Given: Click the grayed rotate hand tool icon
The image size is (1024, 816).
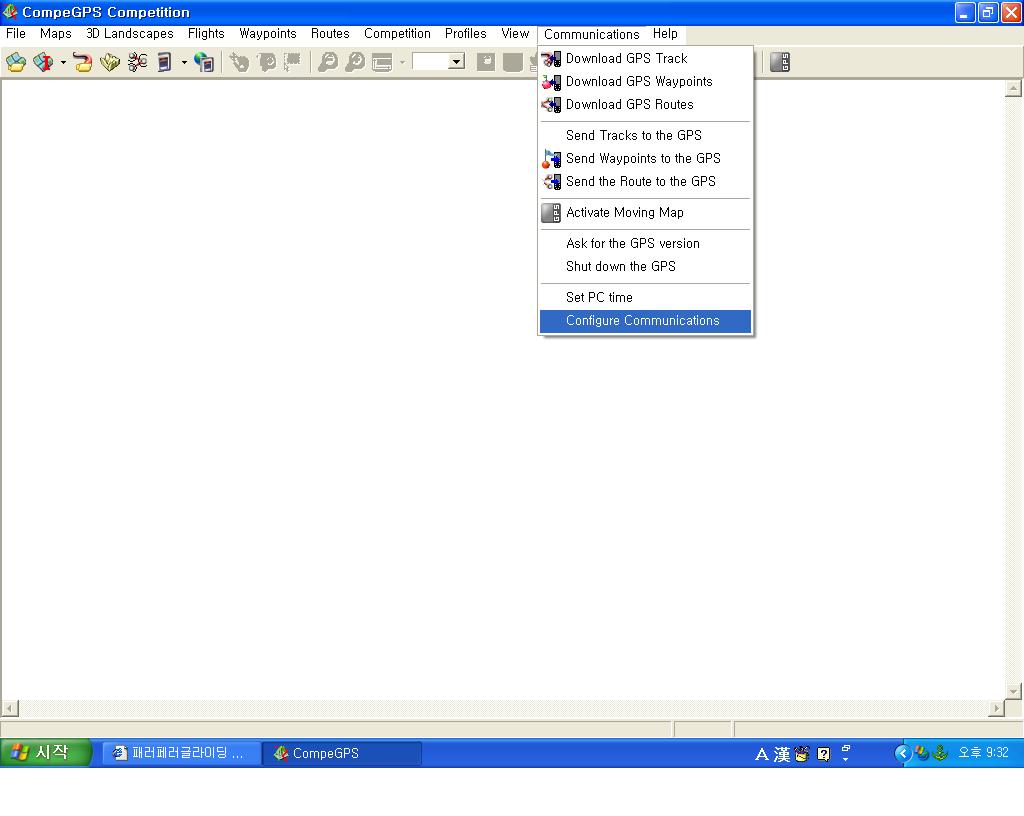Looking at the screenshot, I should click(x=266, y=63).
